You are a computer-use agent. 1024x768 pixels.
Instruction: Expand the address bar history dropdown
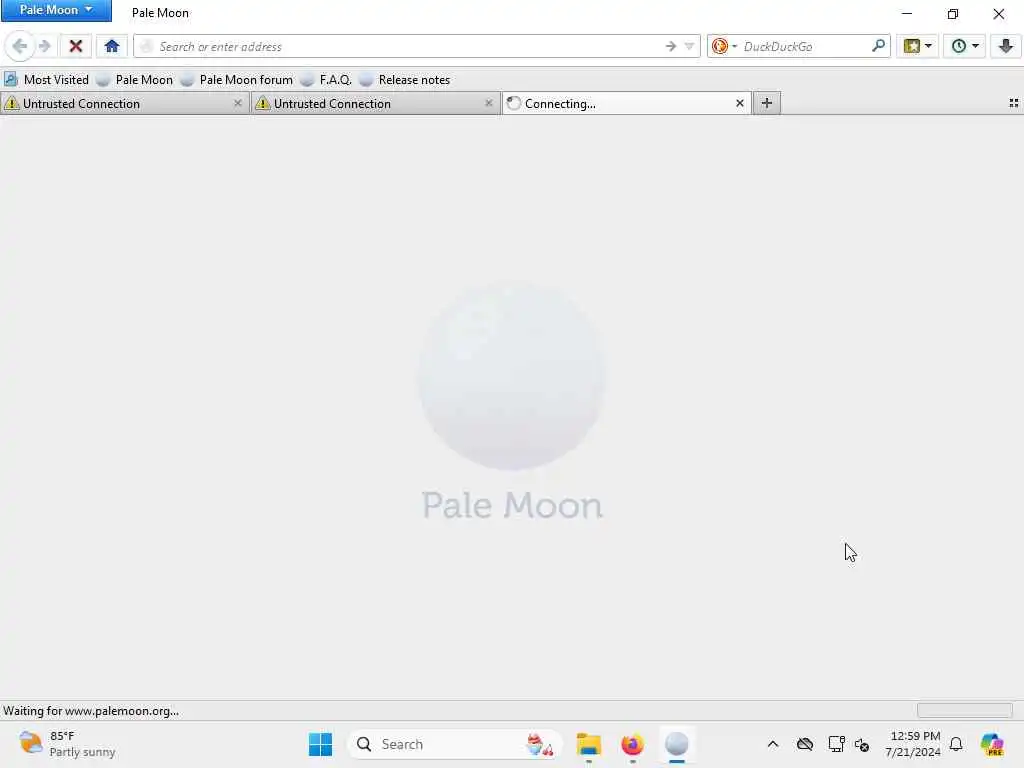click(689, 46)
